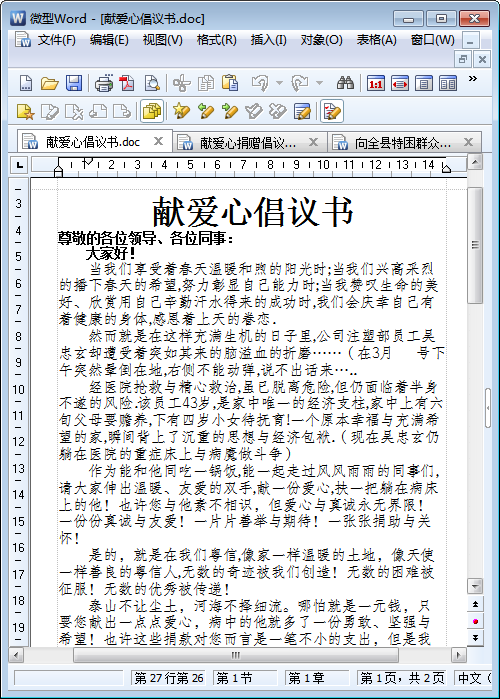The image size is (500, 699).
Task: Click the accept change pencil with checkmark
Action: [254, 111]
